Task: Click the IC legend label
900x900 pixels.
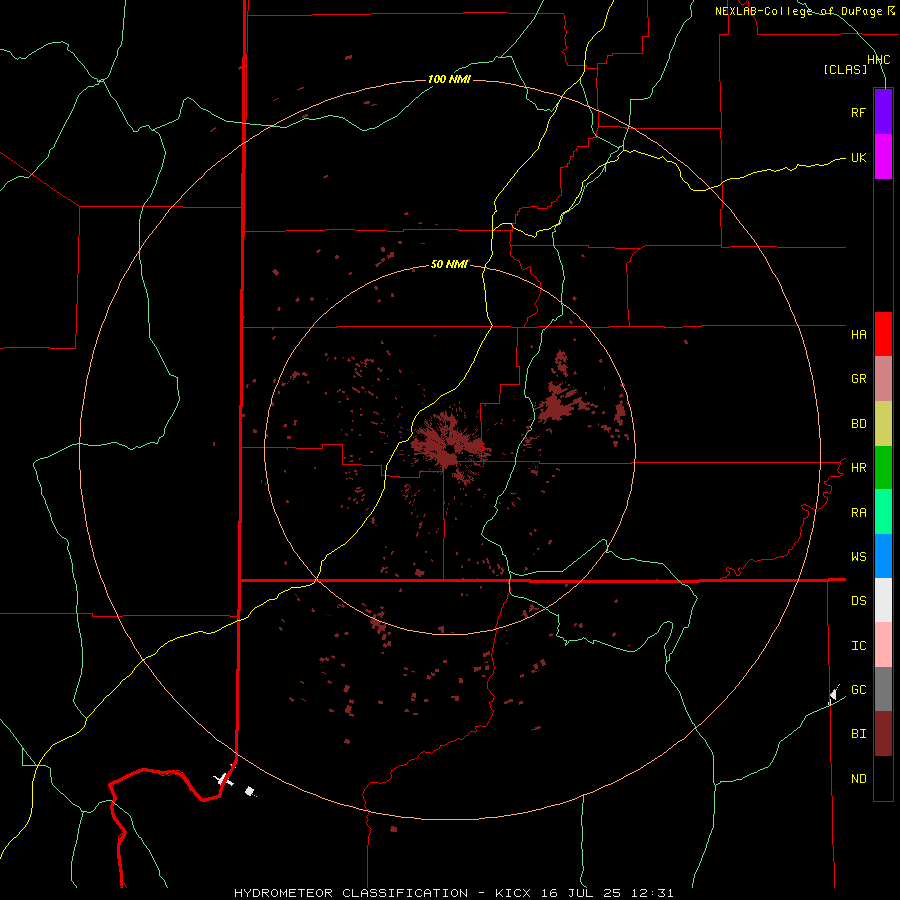Action: pyautogui.click(x=858, y=646)
